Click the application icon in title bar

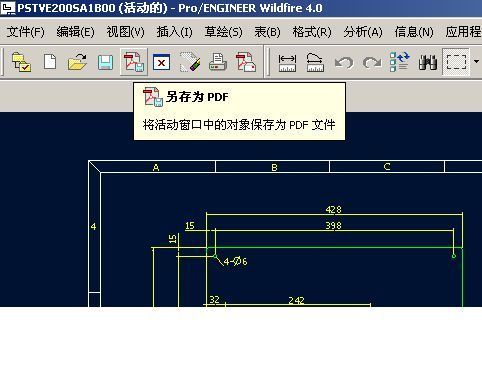point(7,8)
